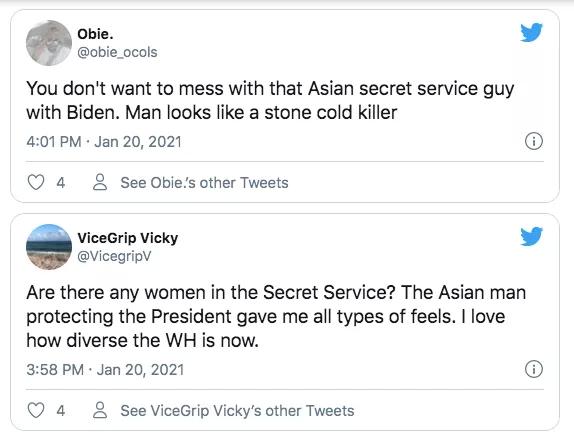Like Obie's tweet with the heart icon
Image resolution: width=574 pixels, height=441 pixels.
point(36,182)
